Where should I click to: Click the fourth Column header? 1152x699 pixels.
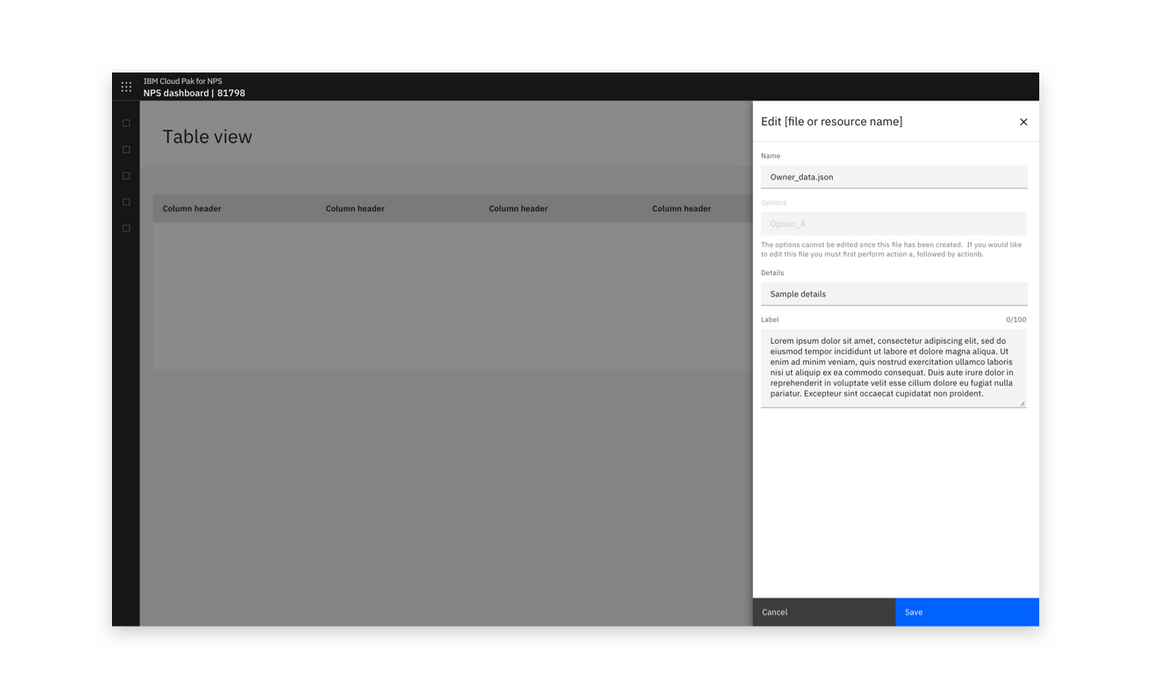tap(681, 208)
